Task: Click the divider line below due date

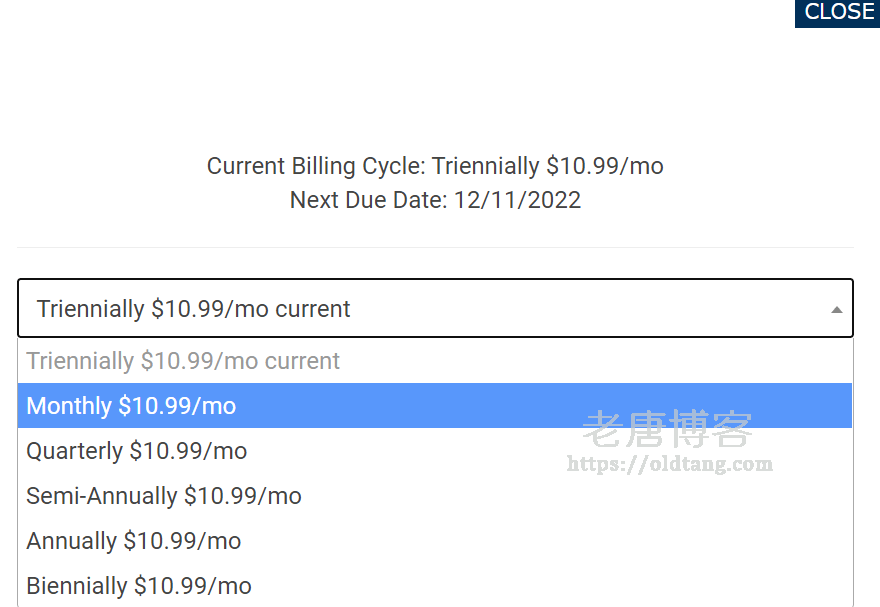Action: click(x=435, y=247)
